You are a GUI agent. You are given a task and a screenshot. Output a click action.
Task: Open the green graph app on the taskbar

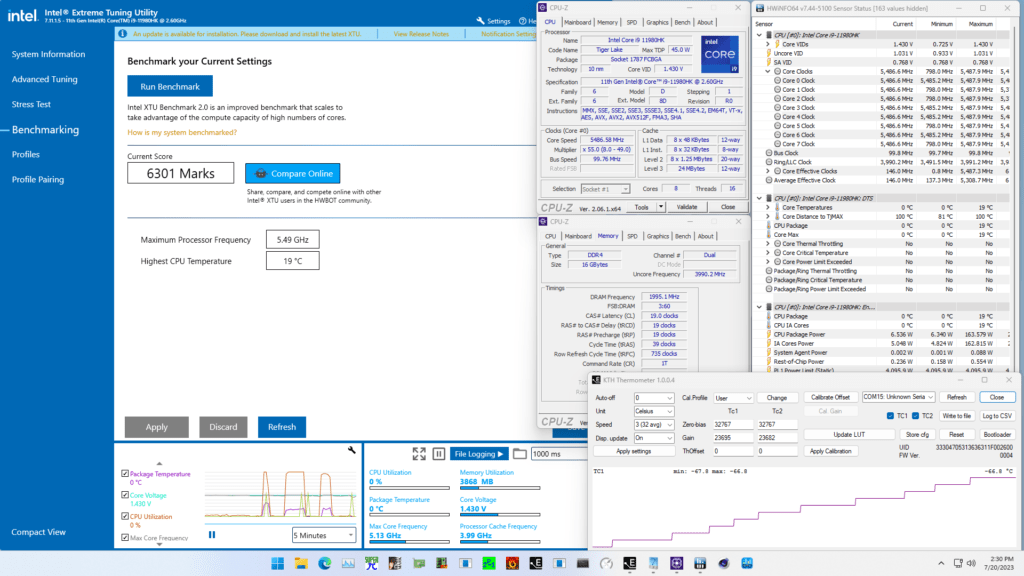coord(488,564)
